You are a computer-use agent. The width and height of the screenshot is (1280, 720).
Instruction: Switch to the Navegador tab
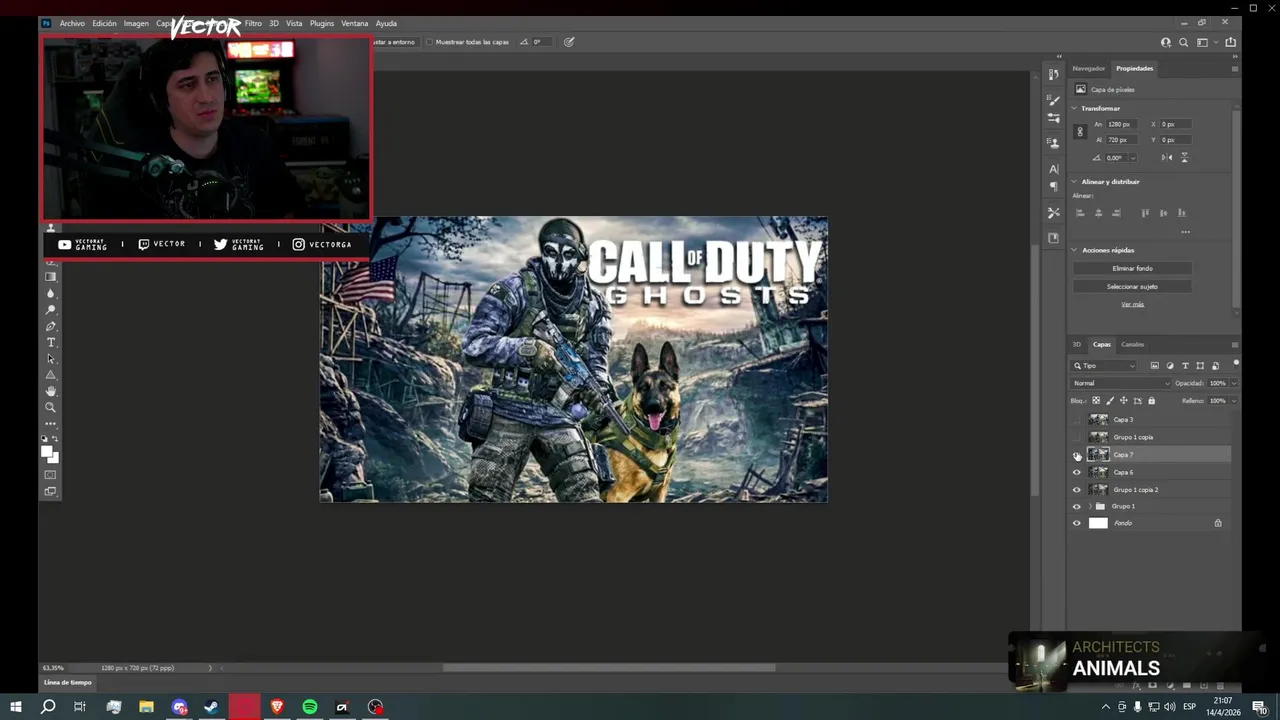[x=1089, y=68]
